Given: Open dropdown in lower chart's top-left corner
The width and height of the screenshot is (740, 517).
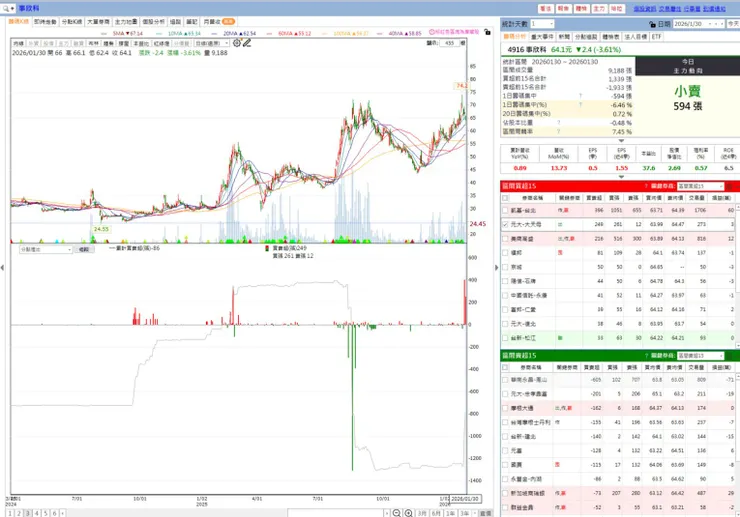Looking at the screenshot, I should (45, 249).
